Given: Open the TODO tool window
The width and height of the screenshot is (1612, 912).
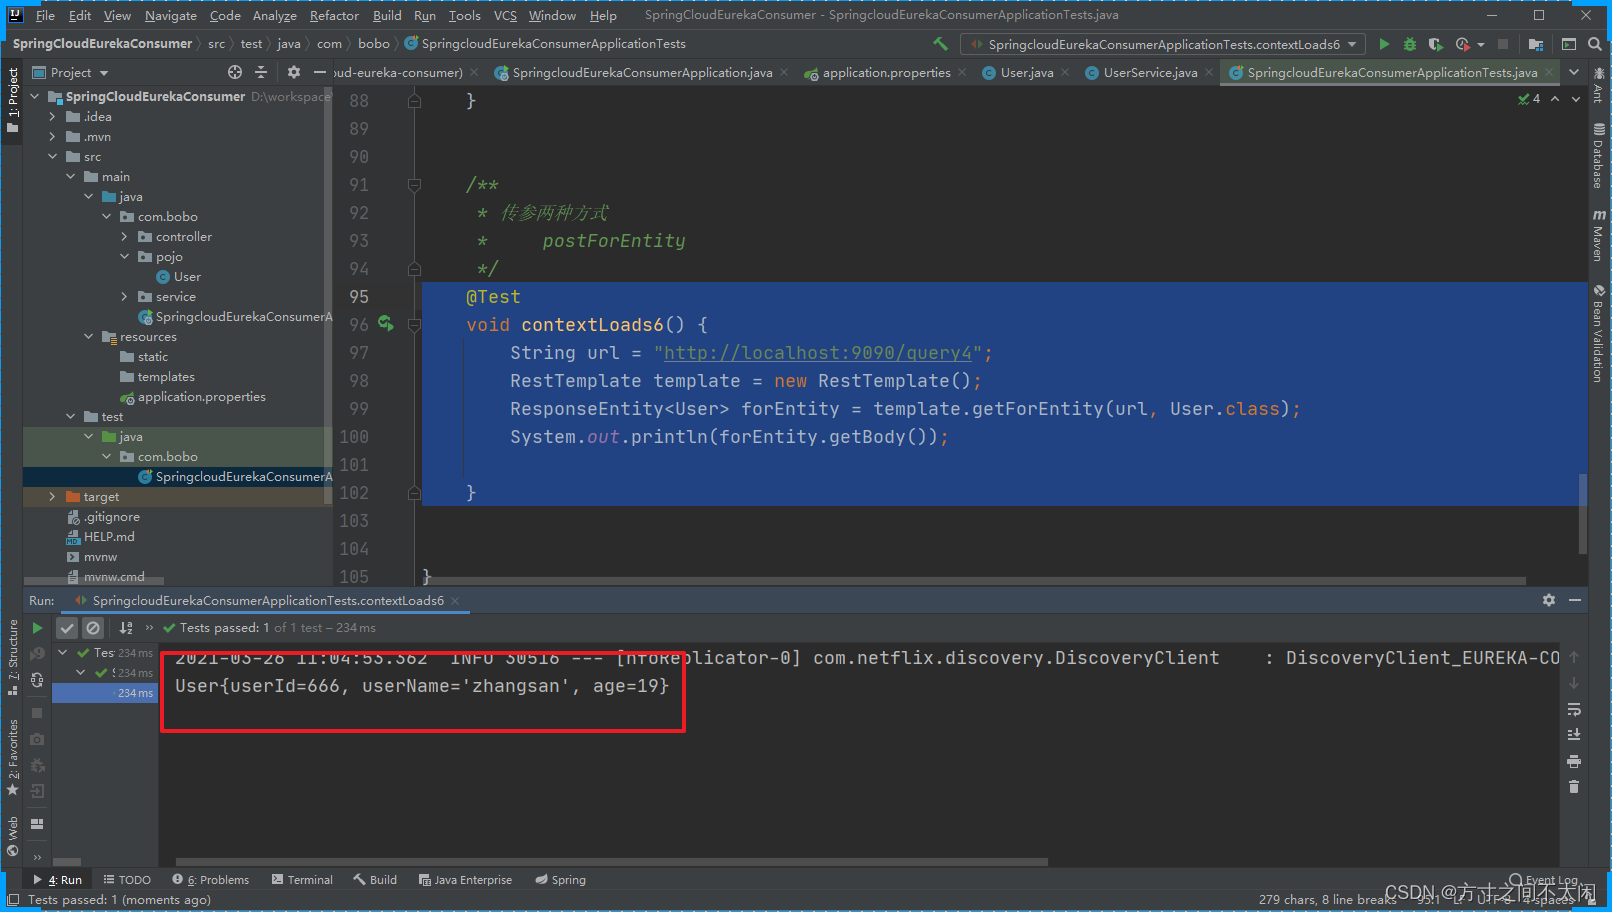Looking at the screenshot, I should [x=127, y=880].
